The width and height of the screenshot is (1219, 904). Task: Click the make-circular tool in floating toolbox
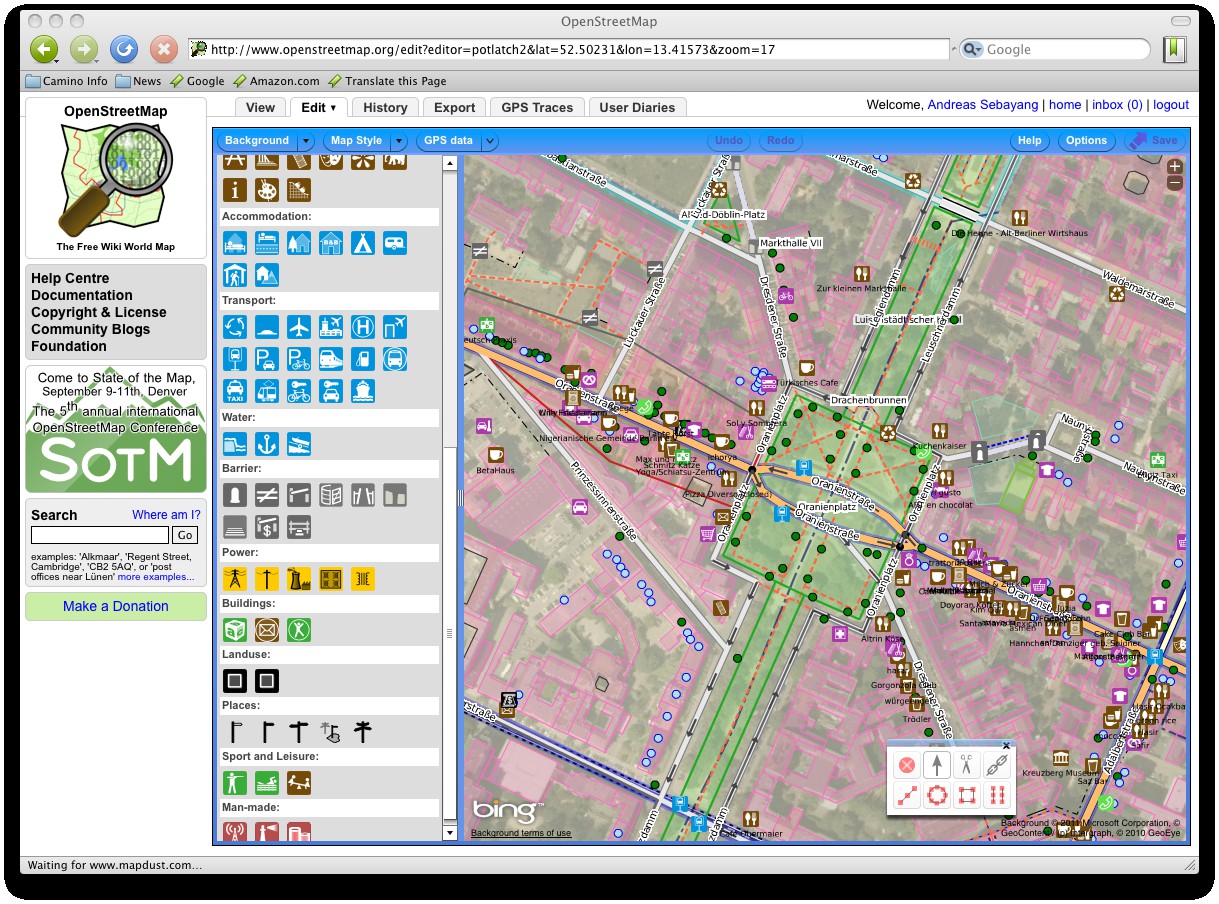pyautogui.click(x=937, y=796)
